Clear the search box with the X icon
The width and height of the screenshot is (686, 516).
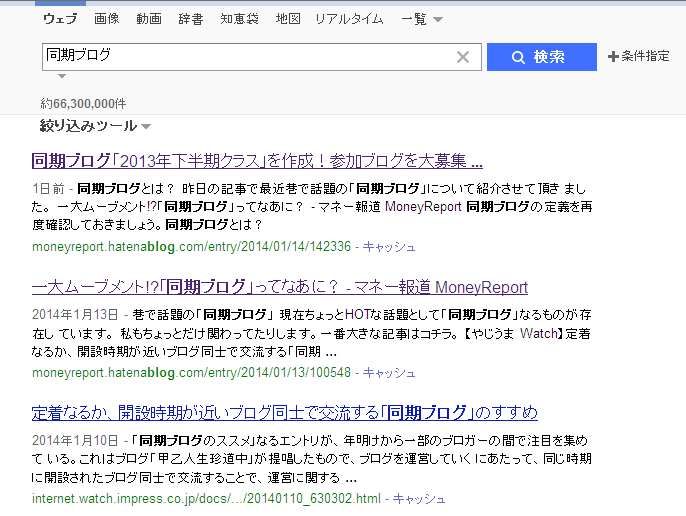463,57
